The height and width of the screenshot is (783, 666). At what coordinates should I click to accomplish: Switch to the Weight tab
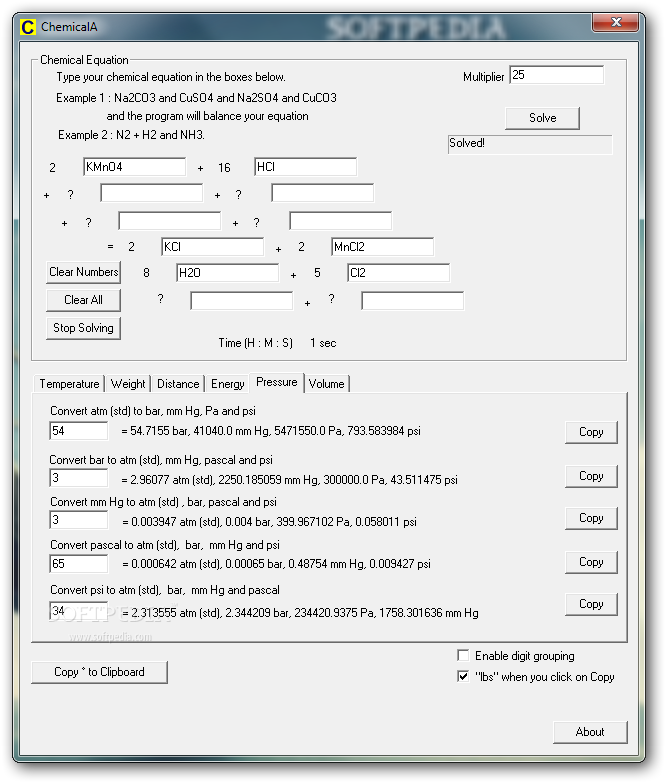(128, 384)
